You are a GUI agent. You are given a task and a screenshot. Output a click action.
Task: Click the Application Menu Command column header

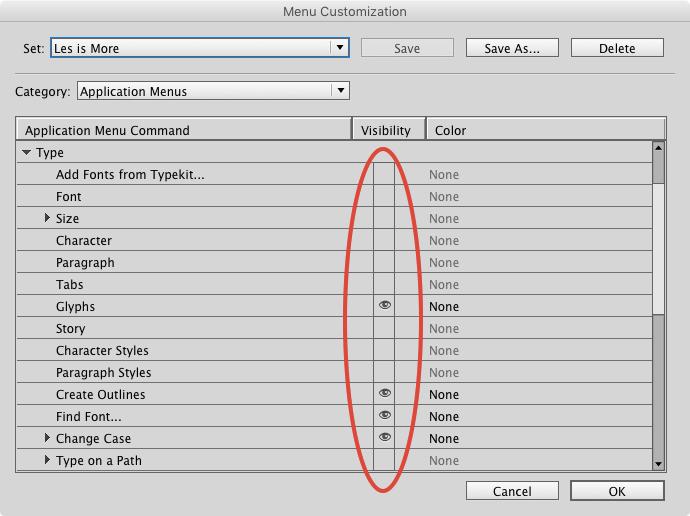click(184, 130)
